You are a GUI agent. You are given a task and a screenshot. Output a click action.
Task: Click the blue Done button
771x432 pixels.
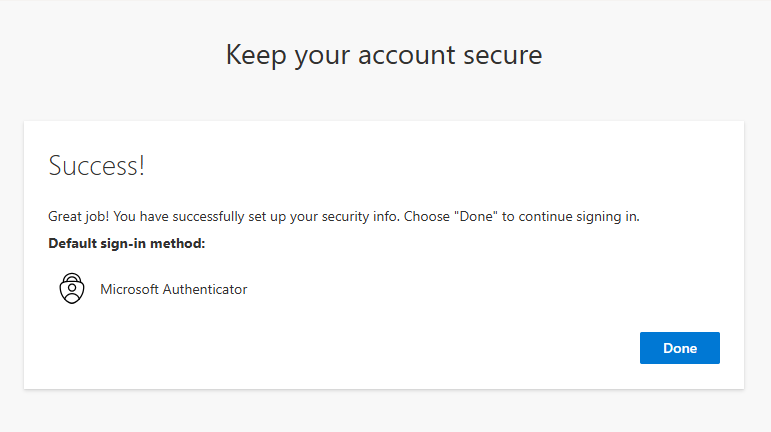point(679,348)
